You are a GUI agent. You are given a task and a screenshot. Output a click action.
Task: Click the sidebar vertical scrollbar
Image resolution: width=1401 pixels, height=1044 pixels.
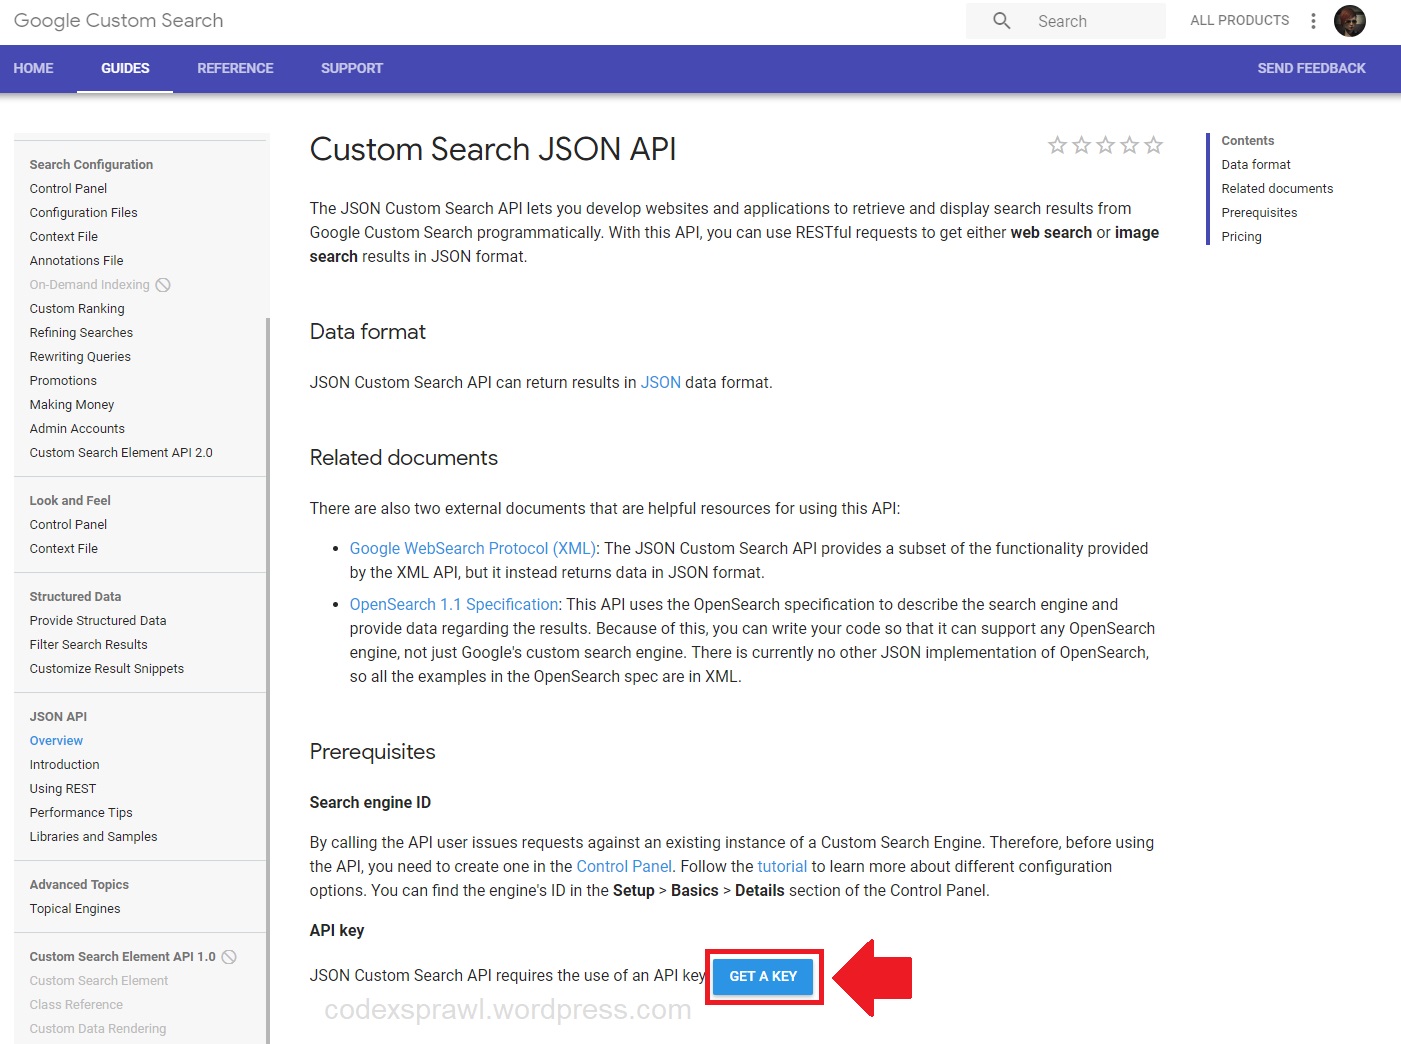click(267, 680)
